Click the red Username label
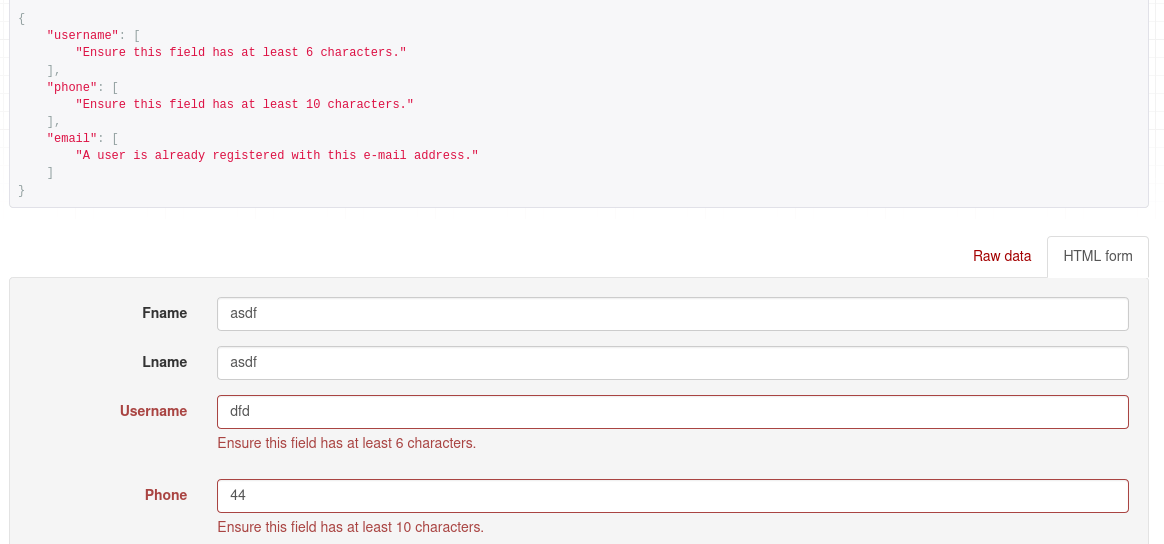Screen dimensions: 1164x544 154,411
